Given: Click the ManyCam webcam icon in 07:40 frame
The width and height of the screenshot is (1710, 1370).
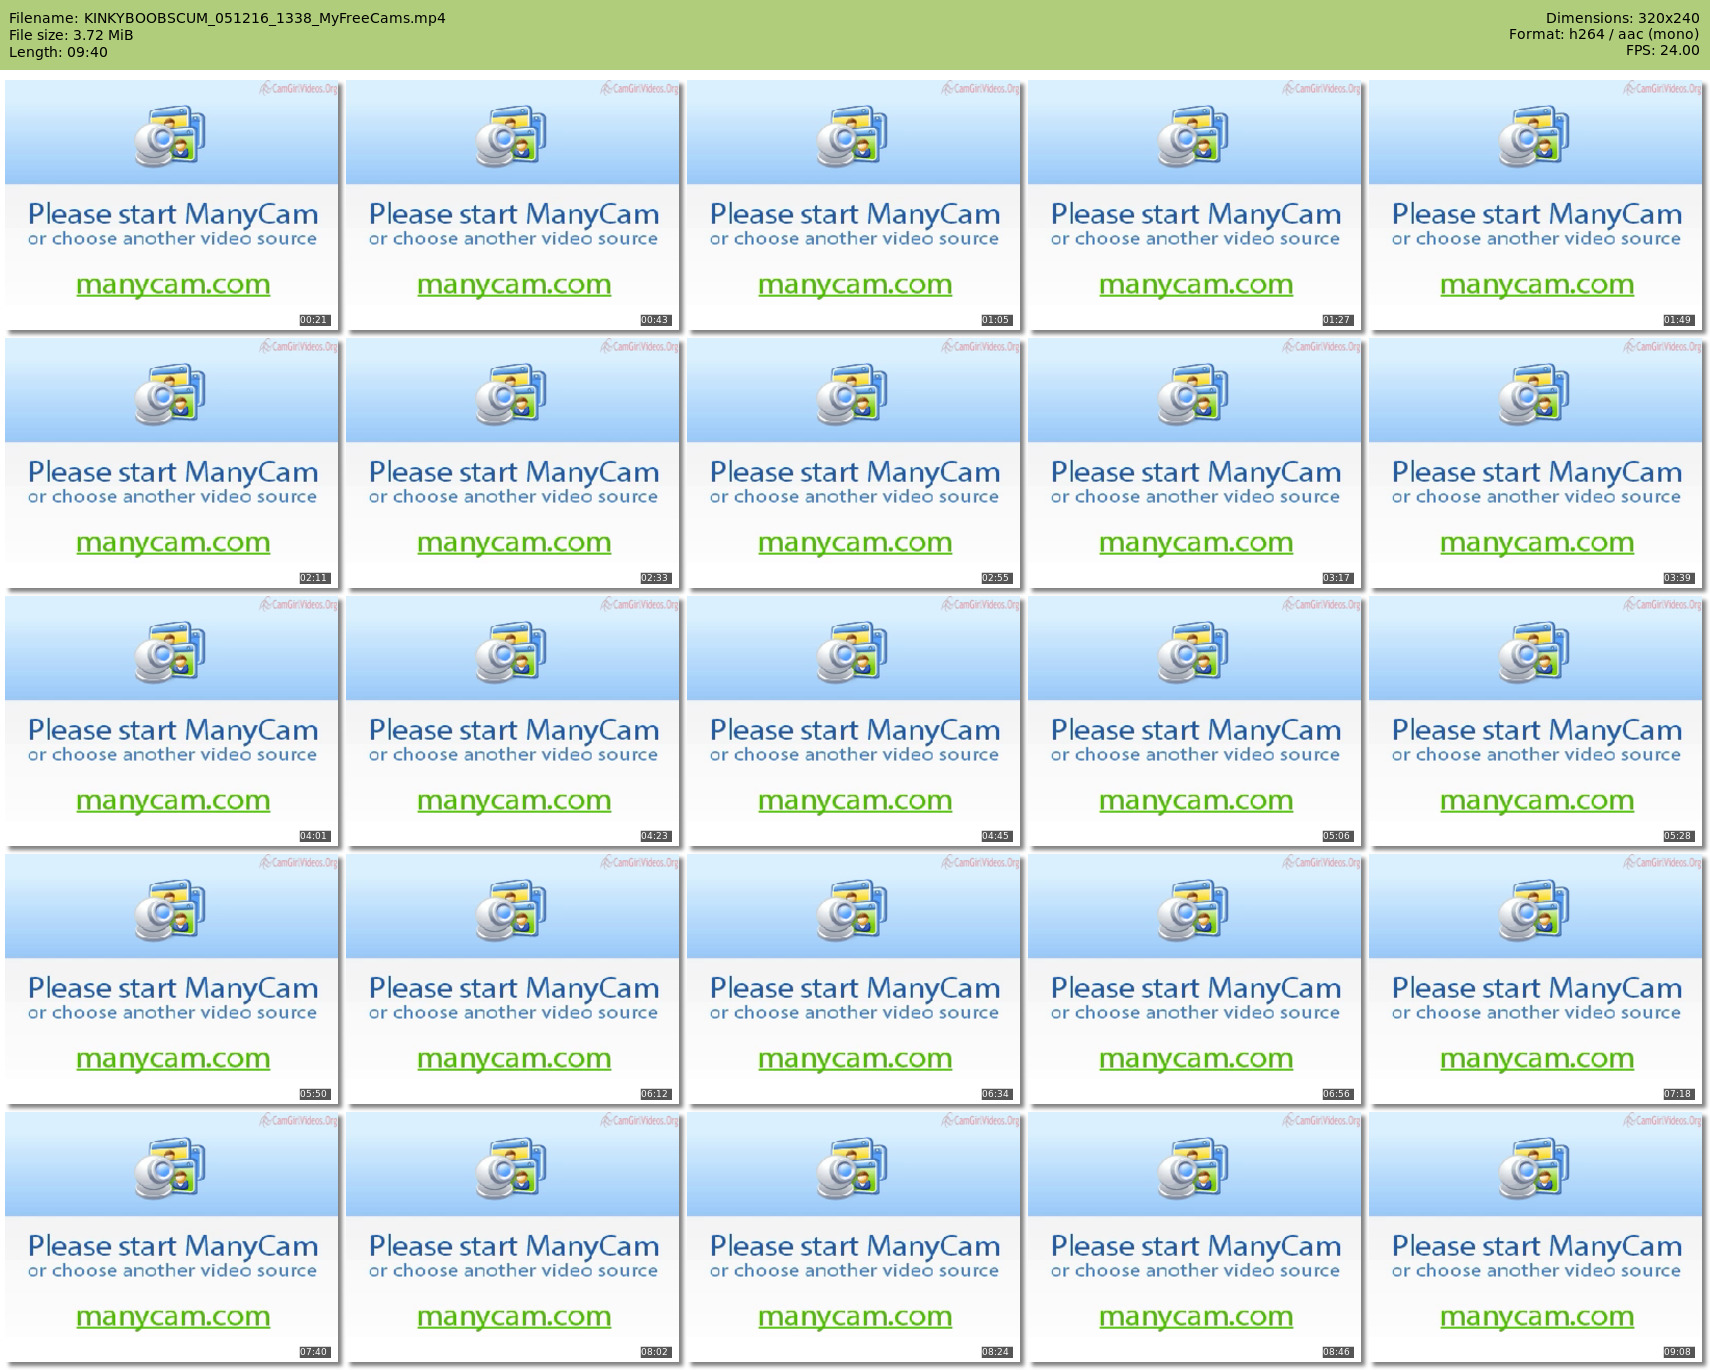Looking at the screenshot, I should [170, 1168].
